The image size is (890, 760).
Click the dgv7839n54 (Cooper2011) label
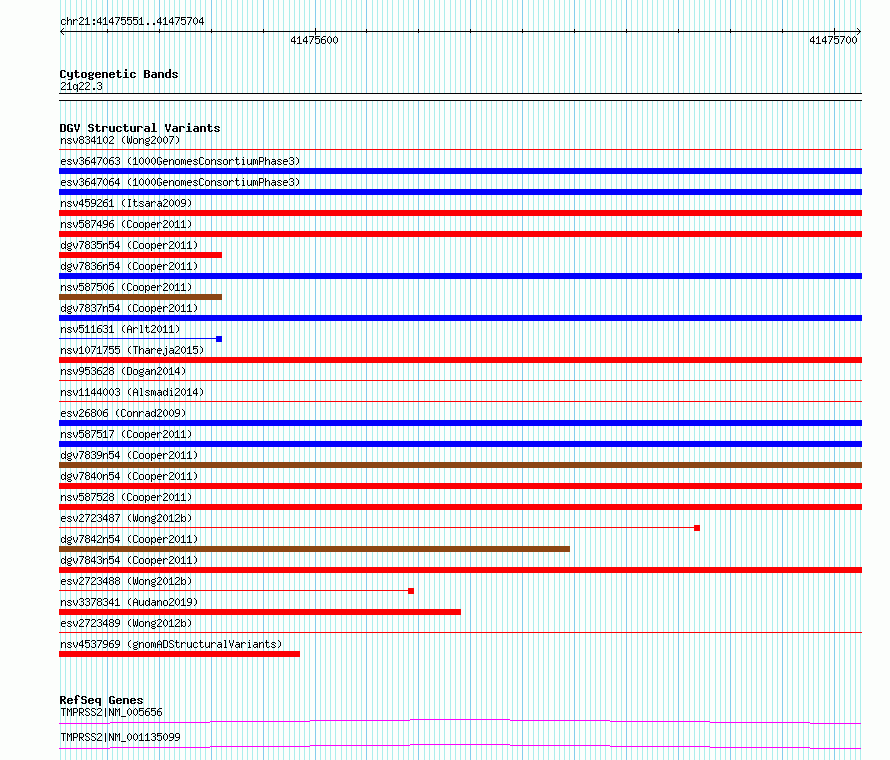[x=129, y=455]
